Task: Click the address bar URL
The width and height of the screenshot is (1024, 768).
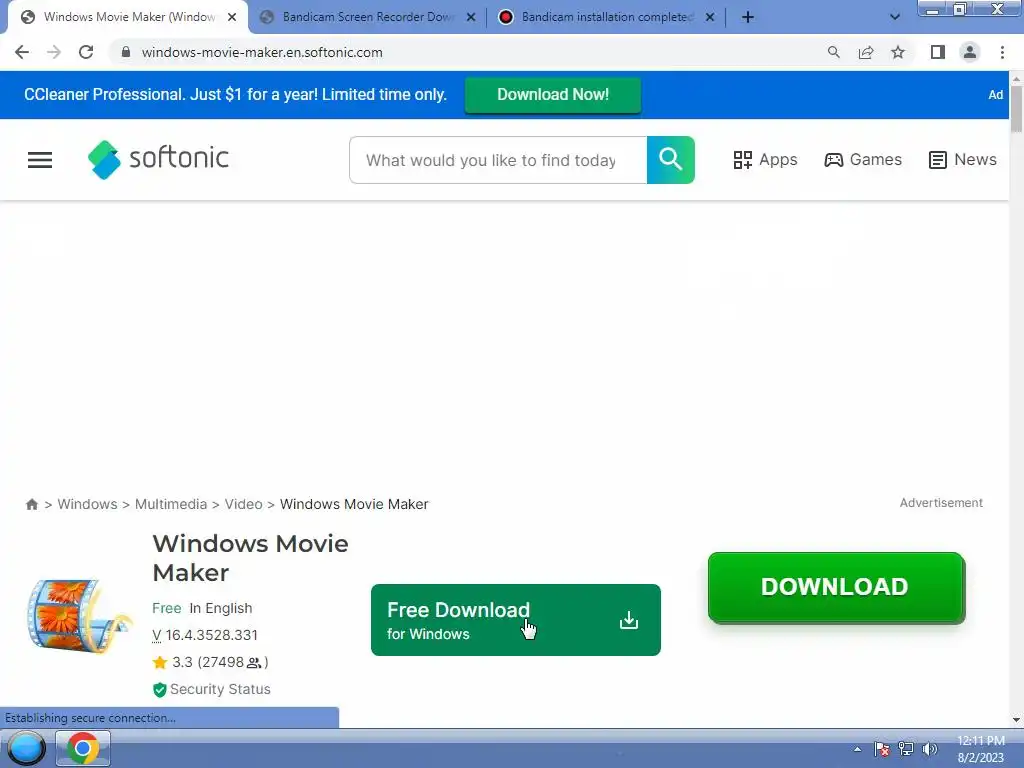Action: tap(262, 52)
